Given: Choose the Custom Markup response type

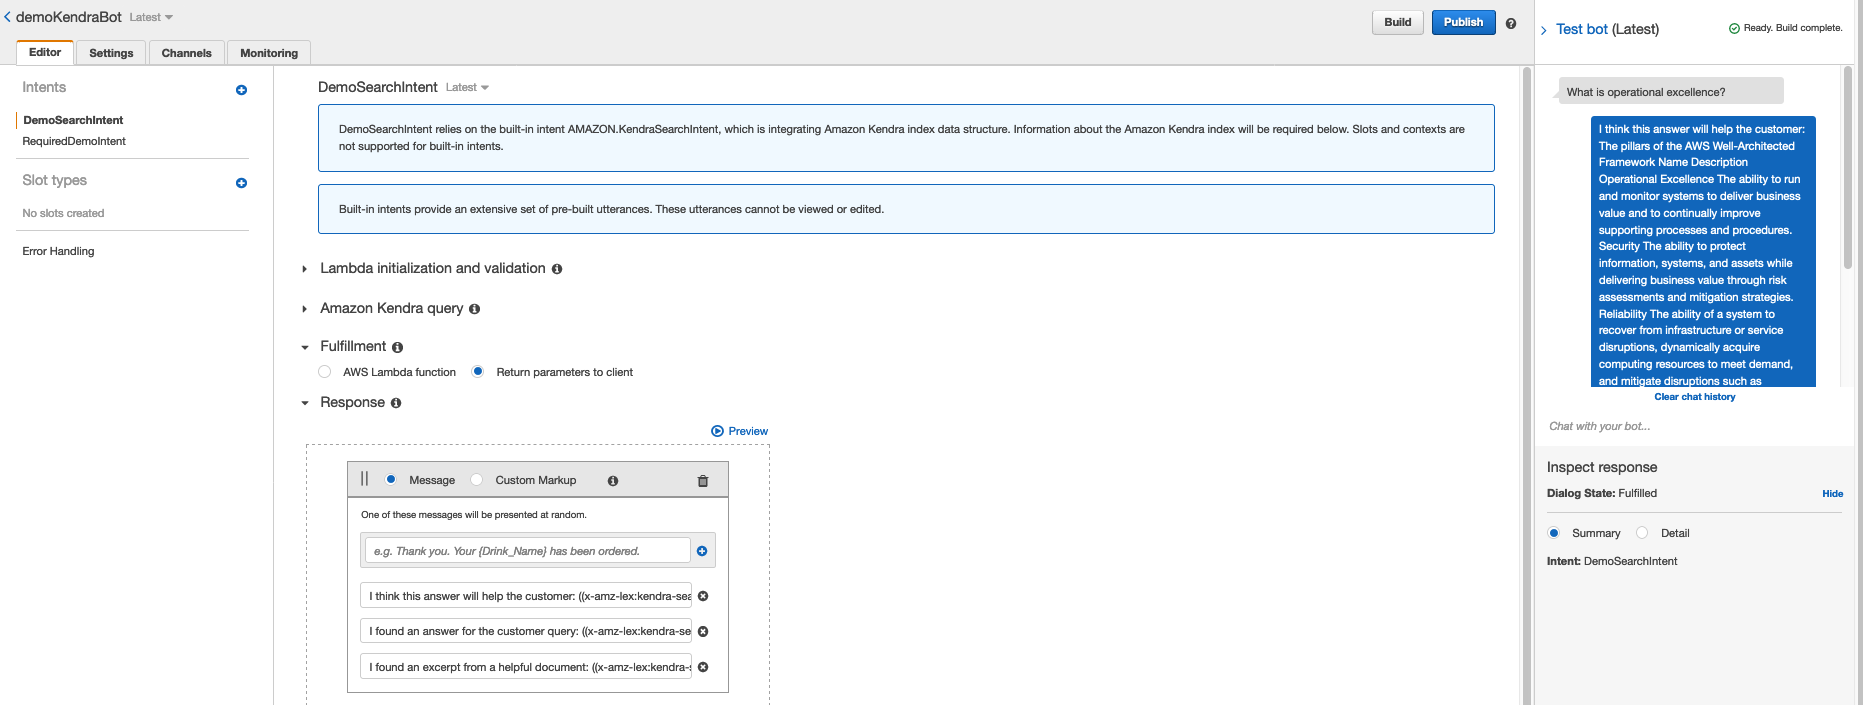Looking at the screenshot, I should coord(476,480).
